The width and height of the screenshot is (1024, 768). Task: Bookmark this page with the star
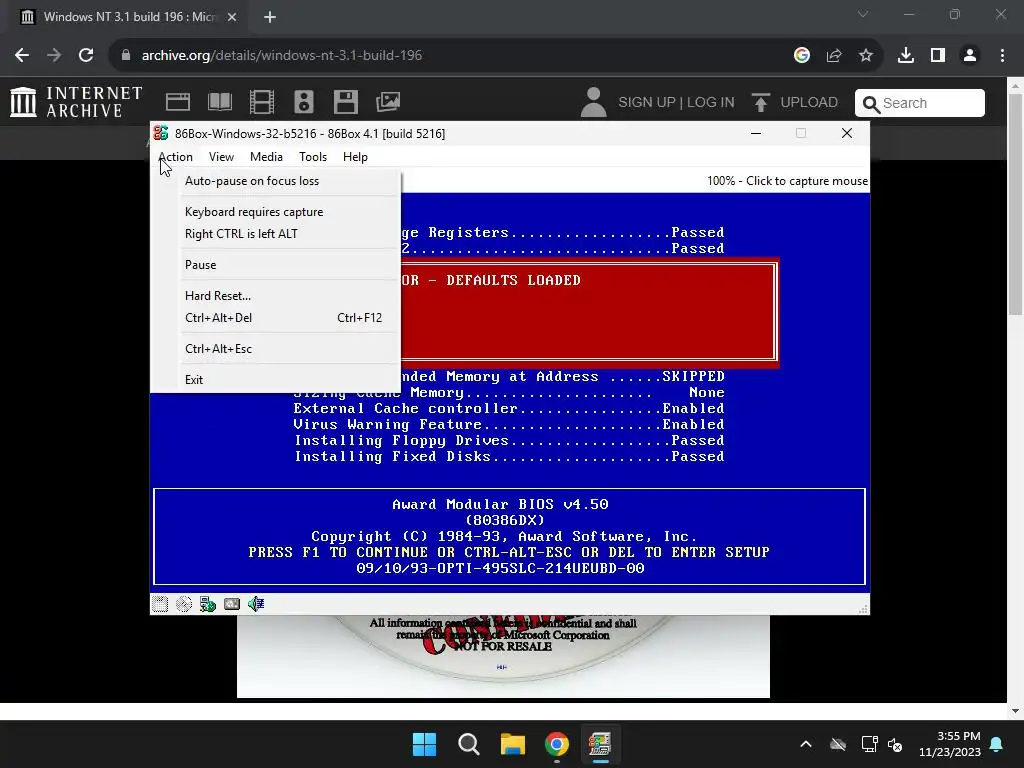pos(866,56)
